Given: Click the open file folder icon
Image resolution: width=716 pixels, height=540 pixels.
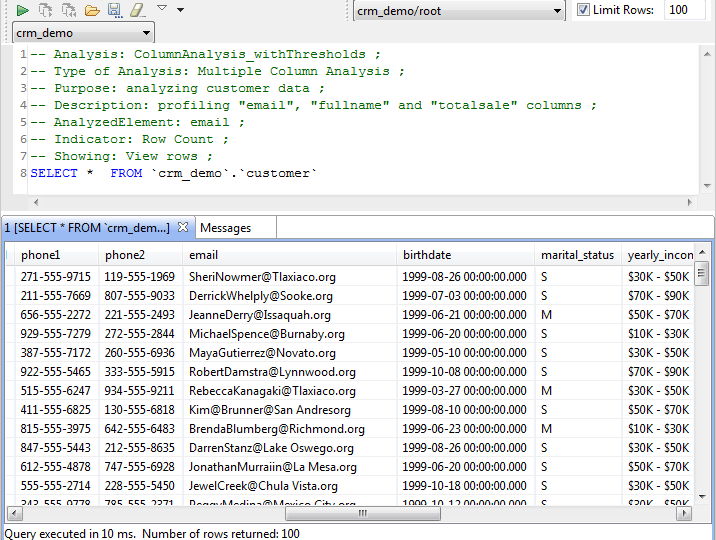Looking at the screenshot, I should pos(92,10).
